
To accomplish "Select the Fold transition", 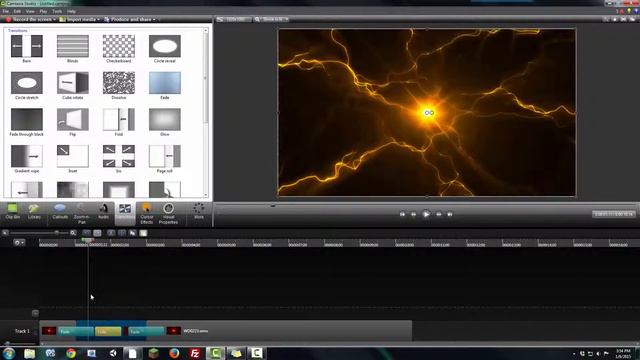I will (x=119, y=120).
